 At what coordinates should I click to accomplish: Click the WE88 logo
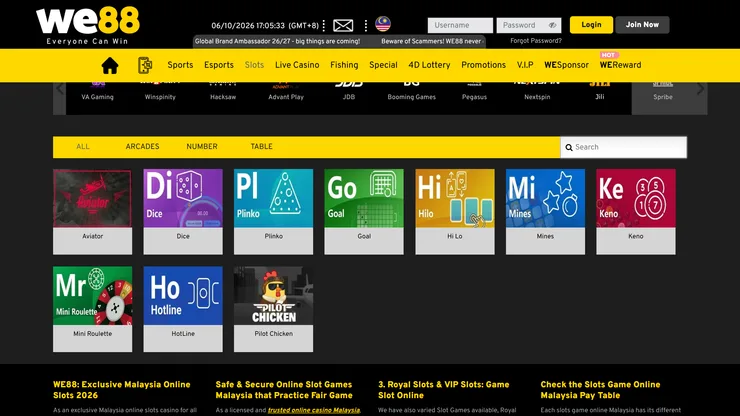(x=88, y=25)
